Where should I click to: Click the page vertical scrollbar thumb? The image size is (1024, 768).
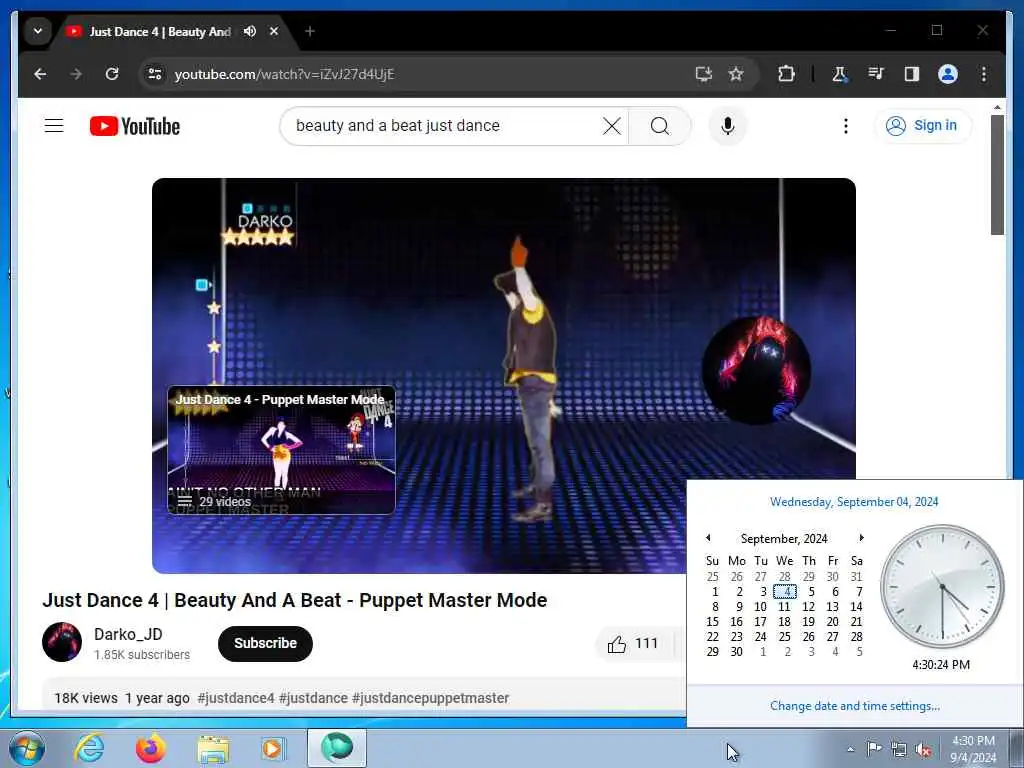point(997,174)
